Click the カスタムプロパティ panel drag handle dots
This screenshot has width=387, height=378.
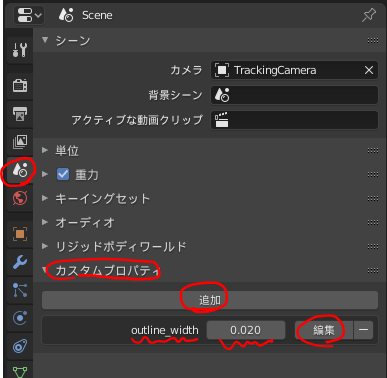[373, 270]
